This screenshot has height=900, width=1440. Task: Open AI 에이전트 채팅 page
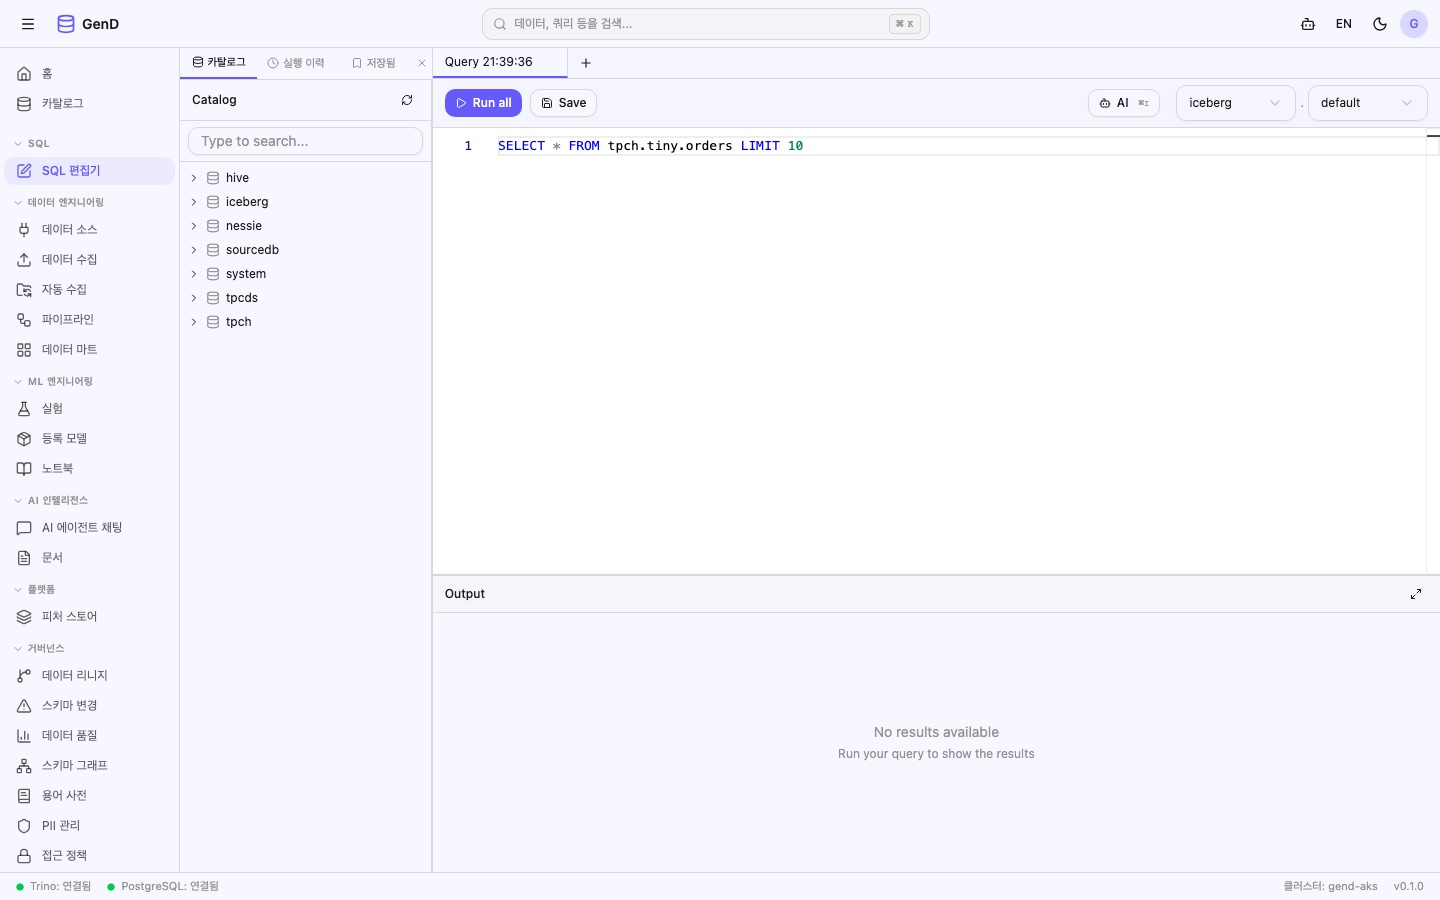(90, 528)
